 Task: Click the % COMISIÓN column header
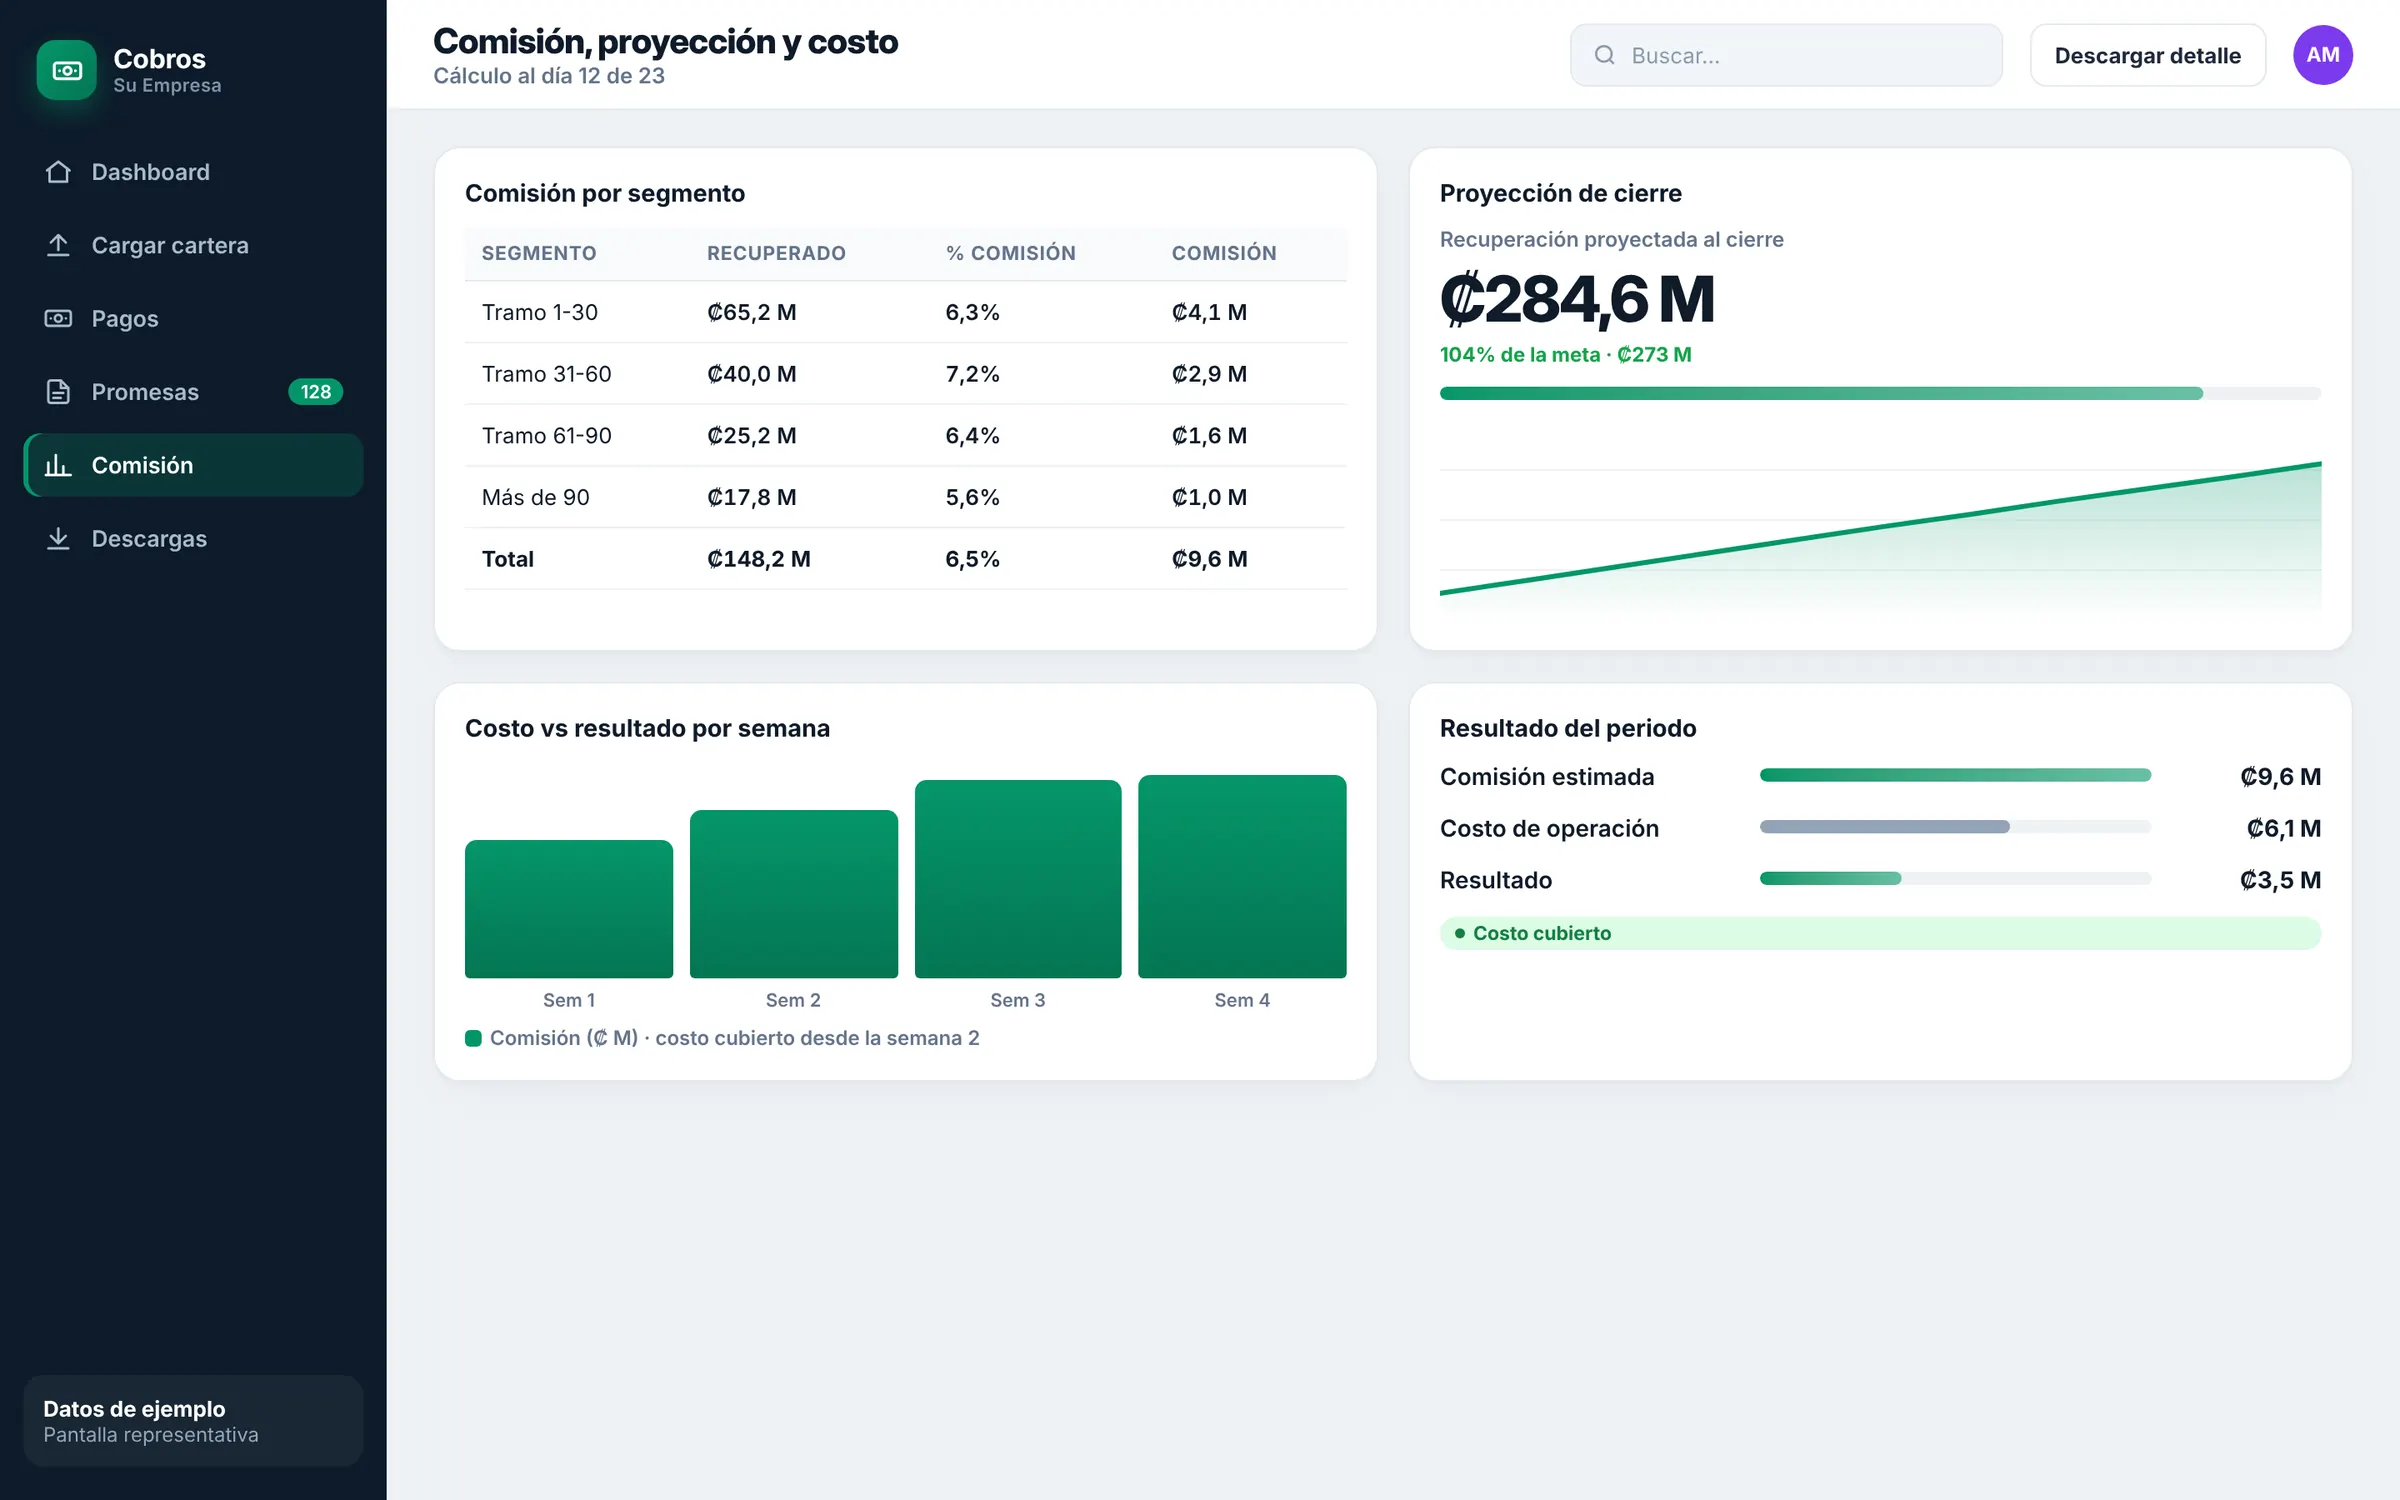pos(1011,253)
